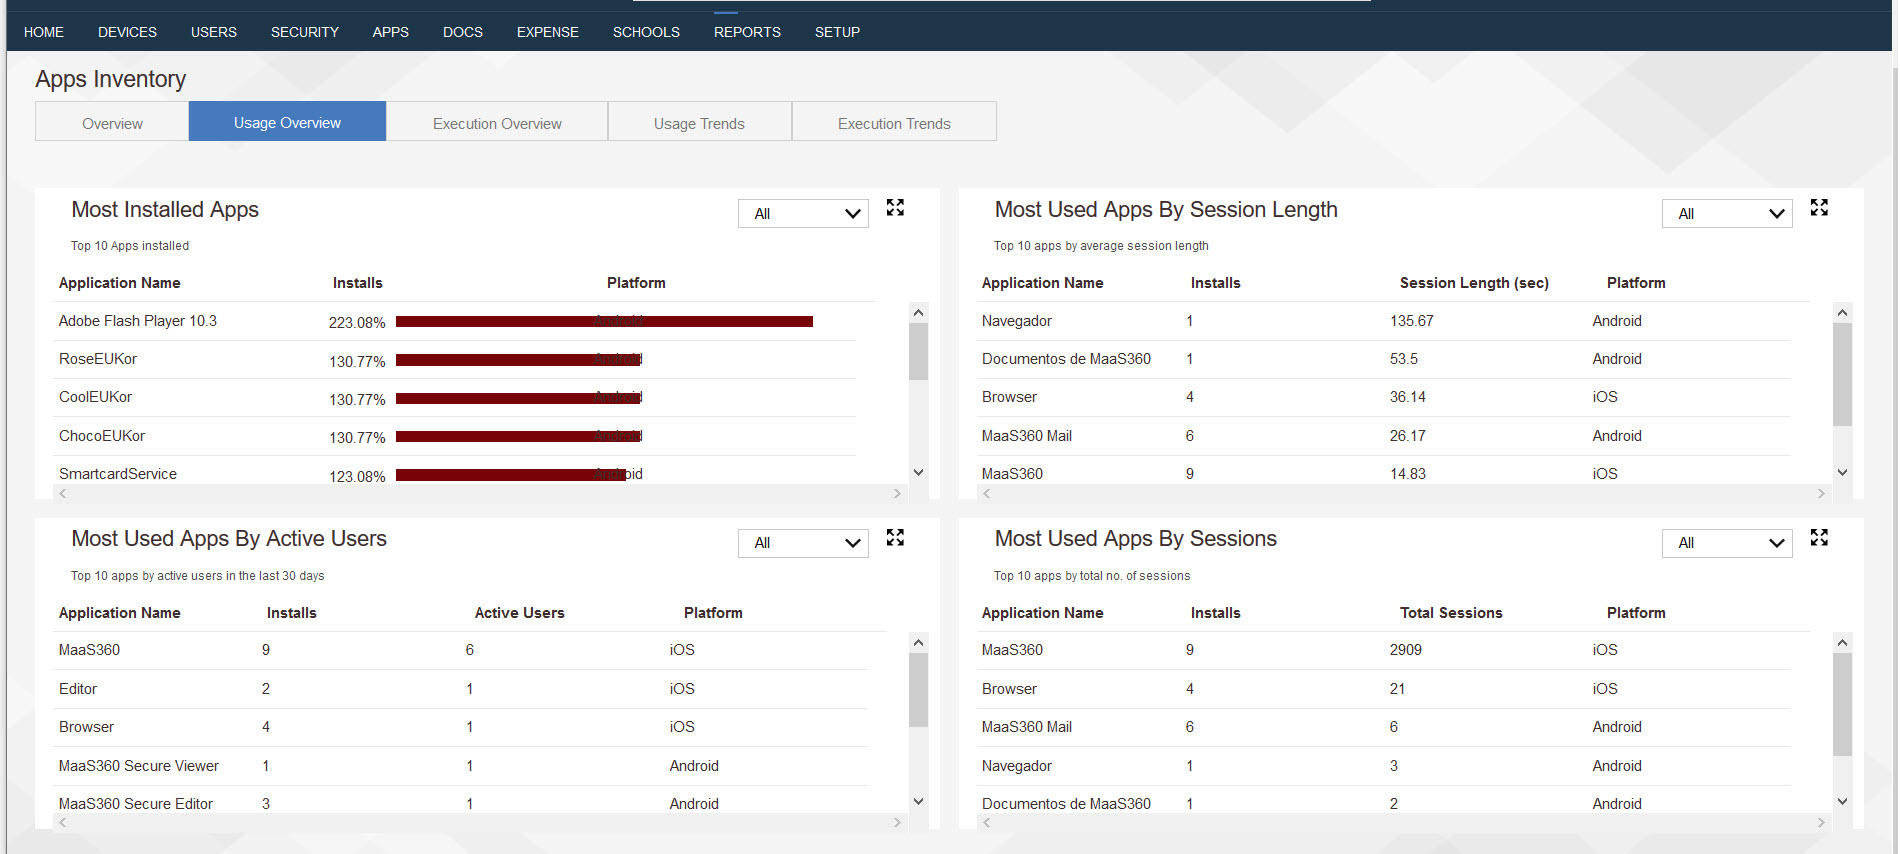Open platform filter dropdown in Most Installed Apps

tap(803, 214)
